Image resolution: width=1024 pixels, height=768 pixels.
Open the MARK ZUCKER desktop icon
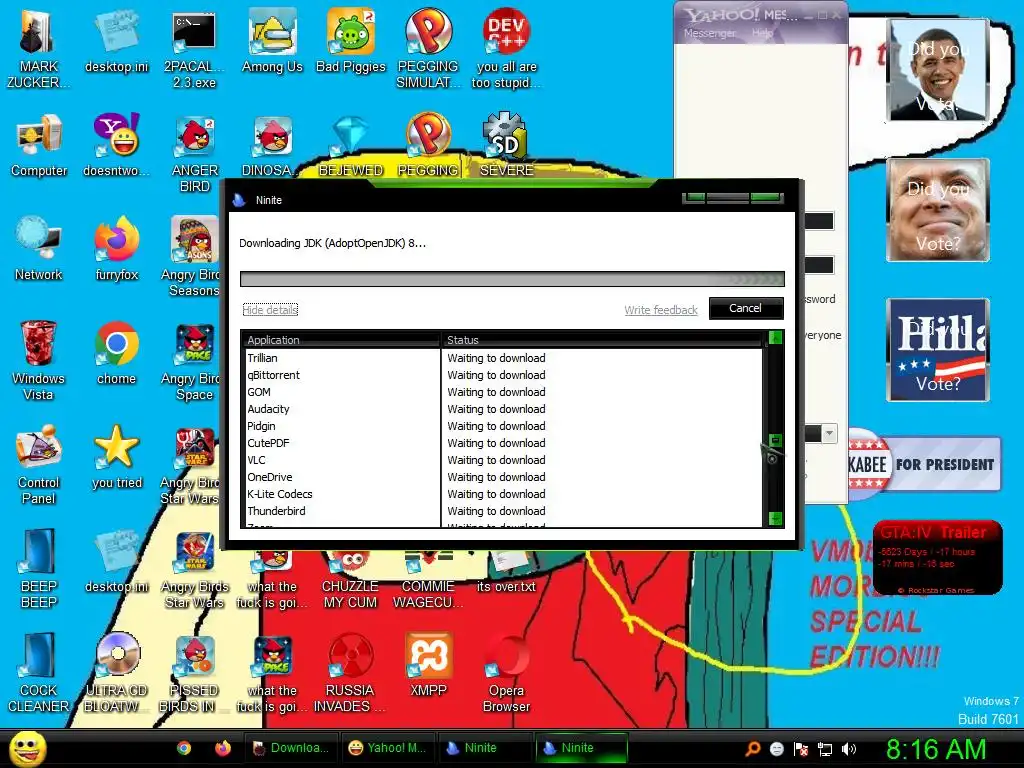pos(38,48)
